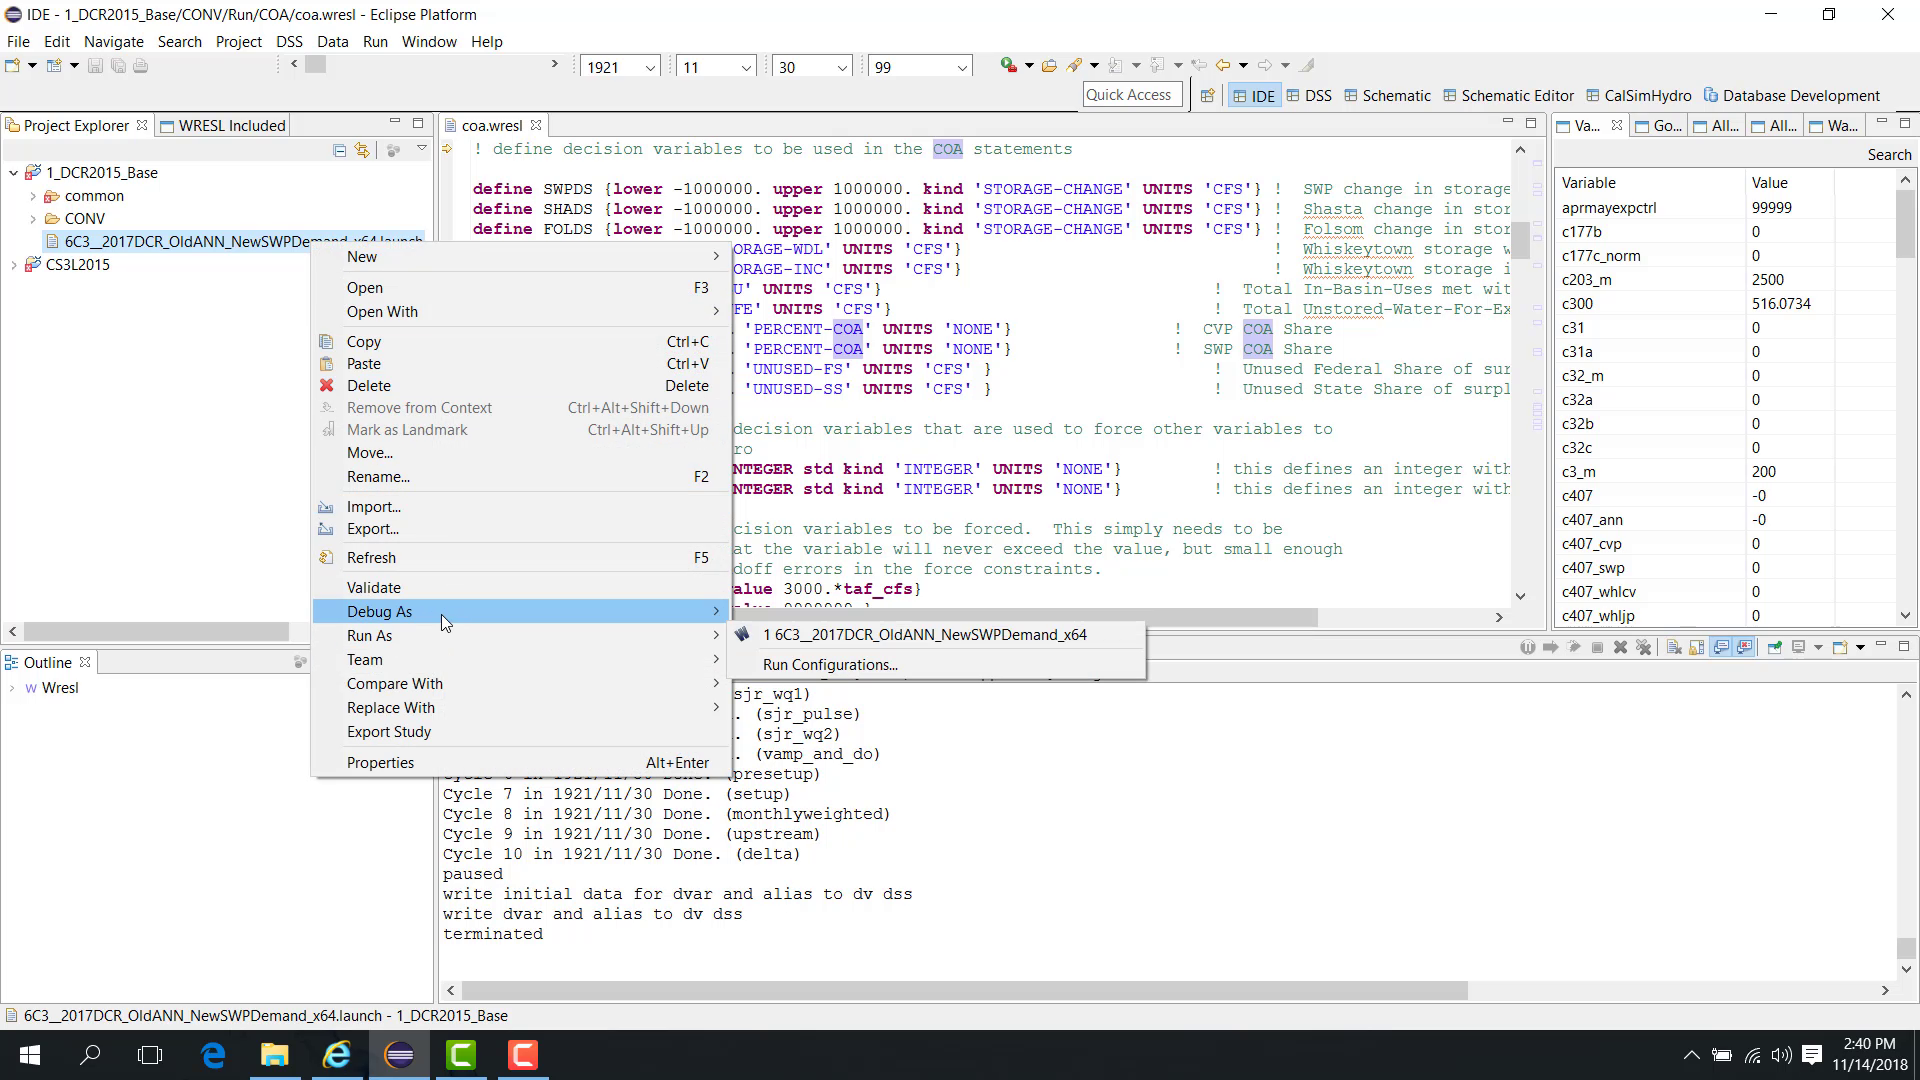Screen dimensions: 1920x1080
Task: Click Remove All Terminated Launches icon
Action: (x=1643, y=648)
